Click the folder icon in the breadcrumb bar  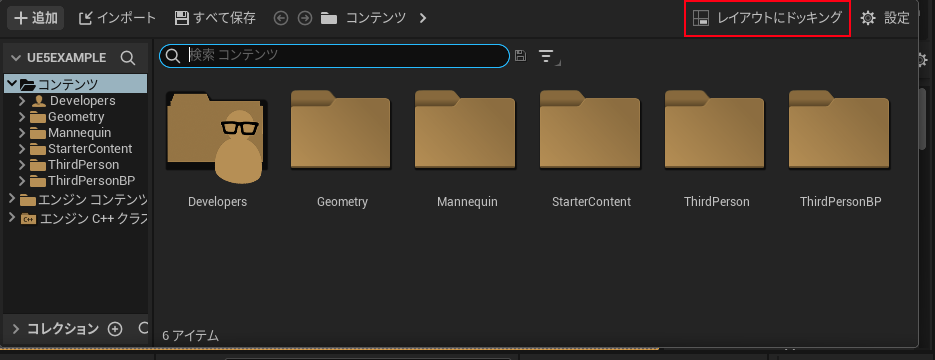tap(329, 18)
